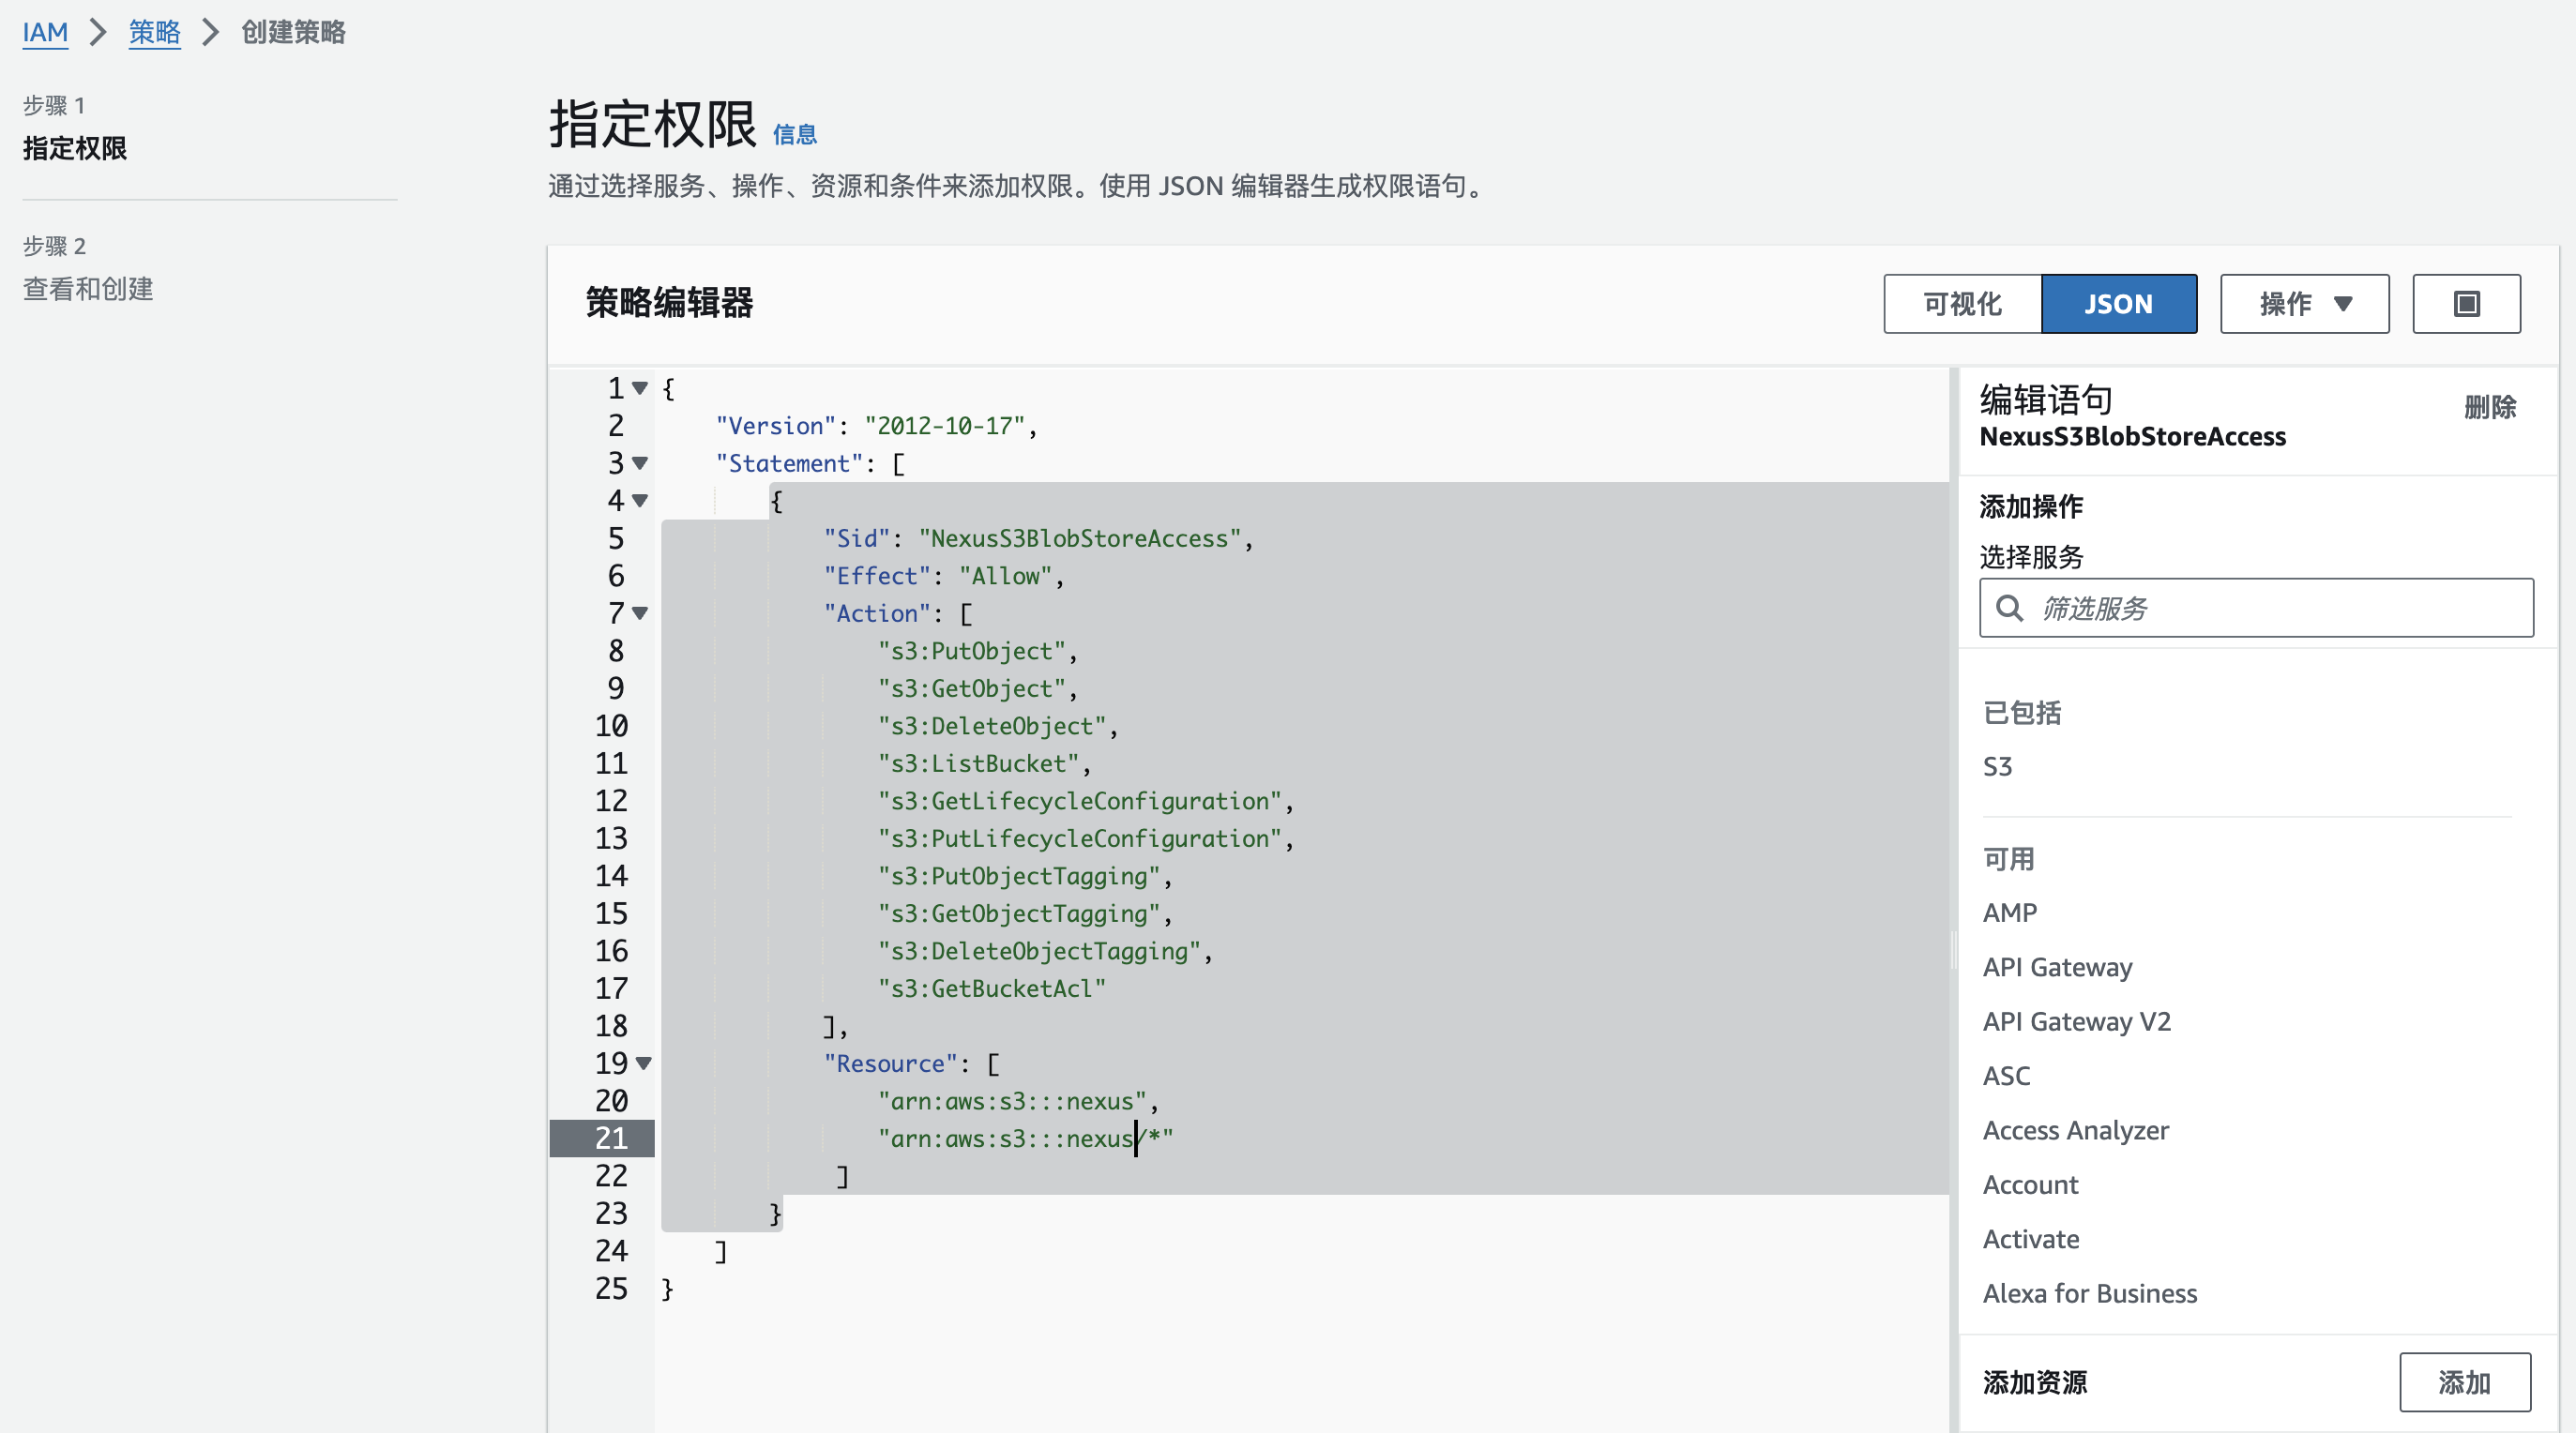
Task: Click the fullscreen editor icon button
Action: (2466, 303)
